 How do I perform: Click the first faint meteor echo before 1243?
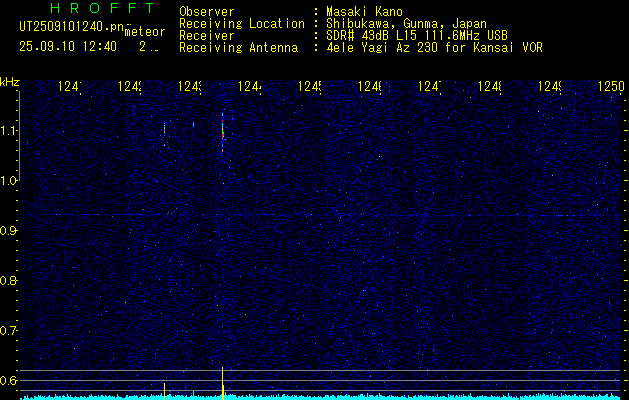point(164,129)
